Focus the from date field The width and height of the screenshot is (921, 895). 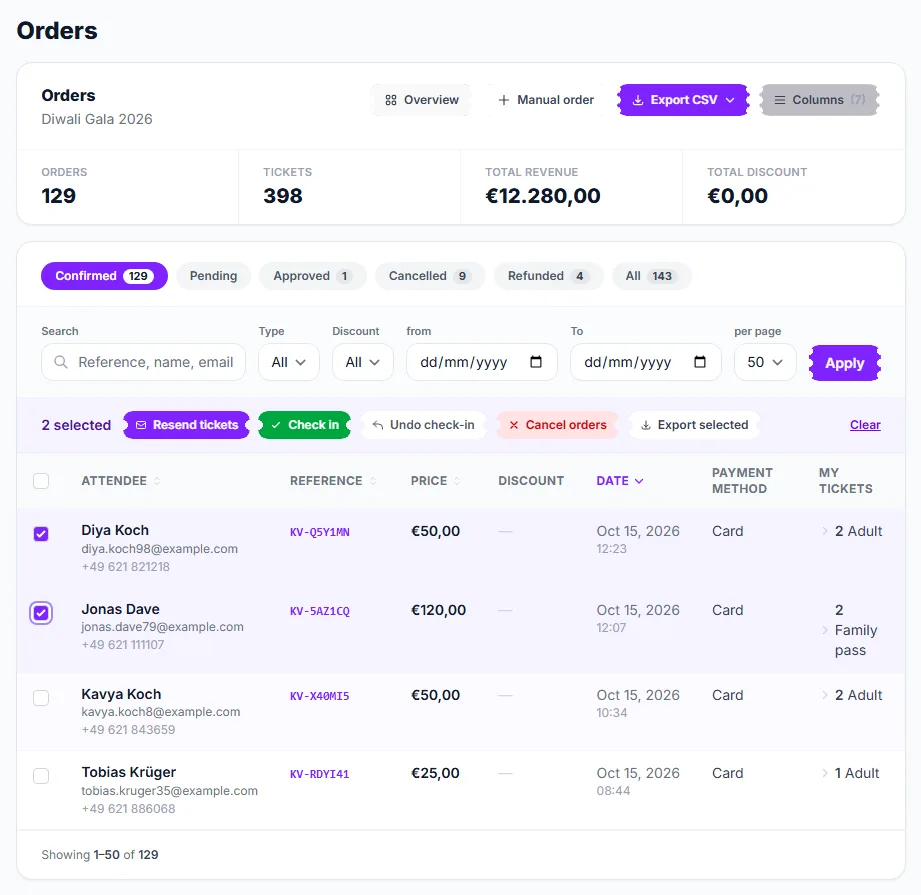(482, 362)
